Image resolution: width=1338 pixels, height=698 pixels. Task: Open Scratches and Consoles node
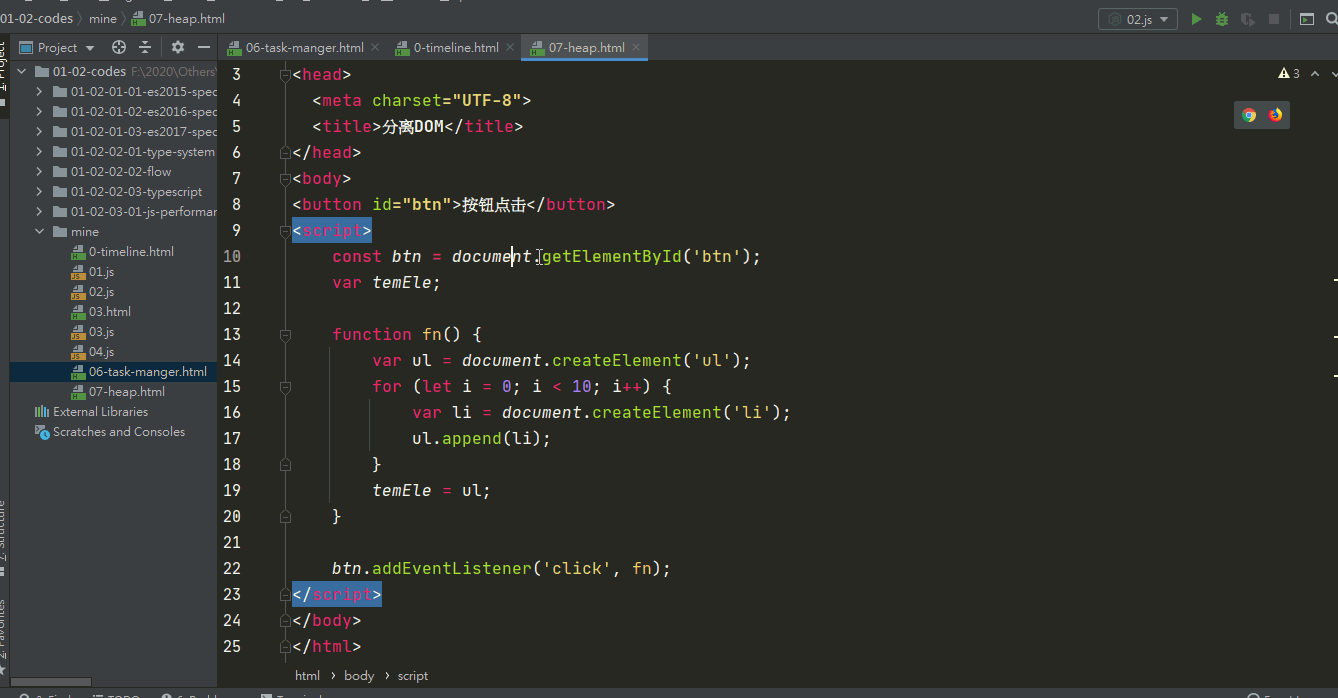pyautogui.click(x=110, y=432)
